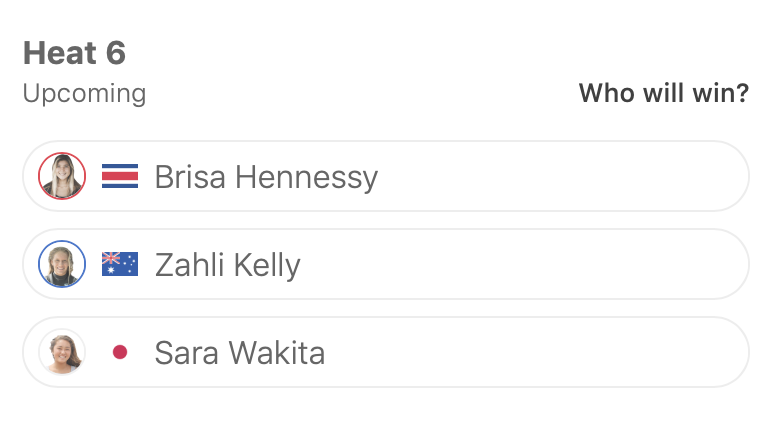Click the Japan flag icon
Screen dimensions: 778x442
pos(120,353)
